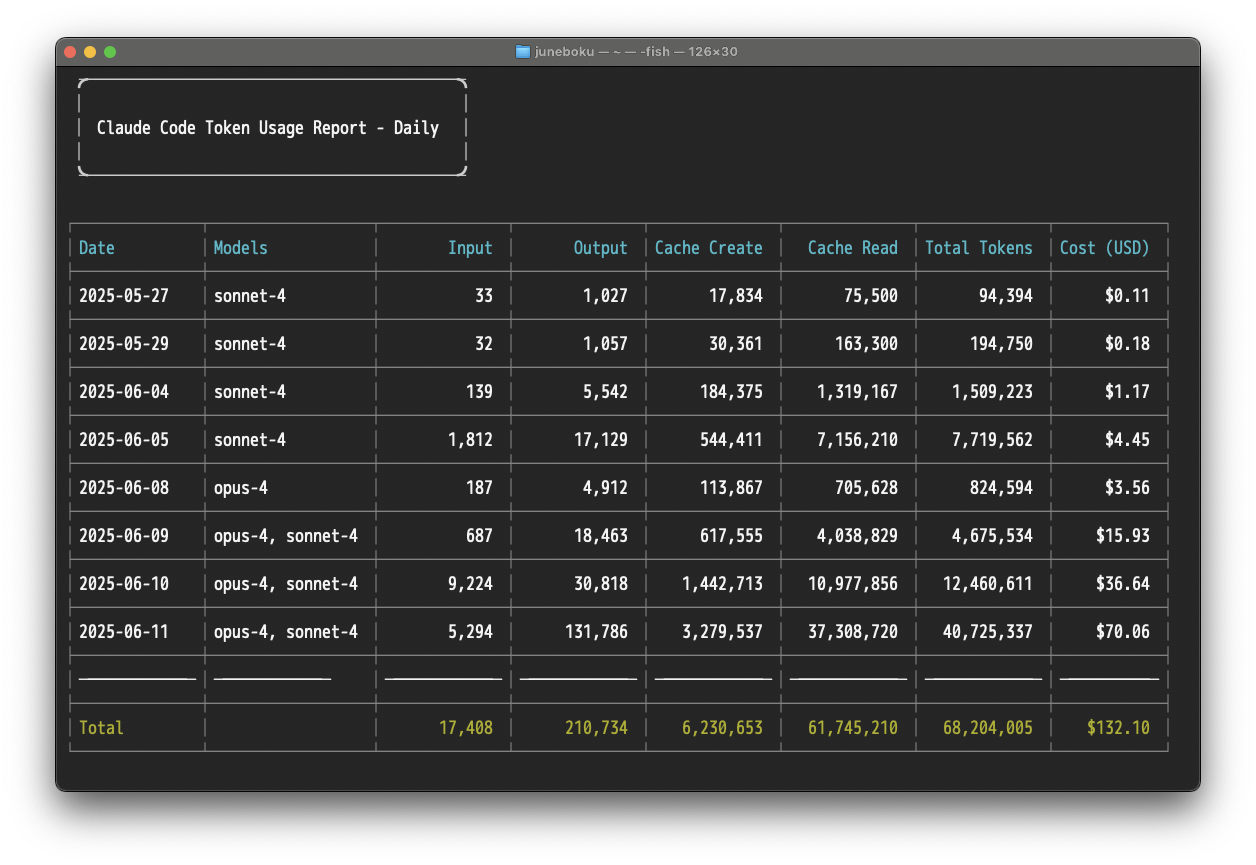
Task: Click the total tokens value 1,509,223
Action: click(992, 392)
